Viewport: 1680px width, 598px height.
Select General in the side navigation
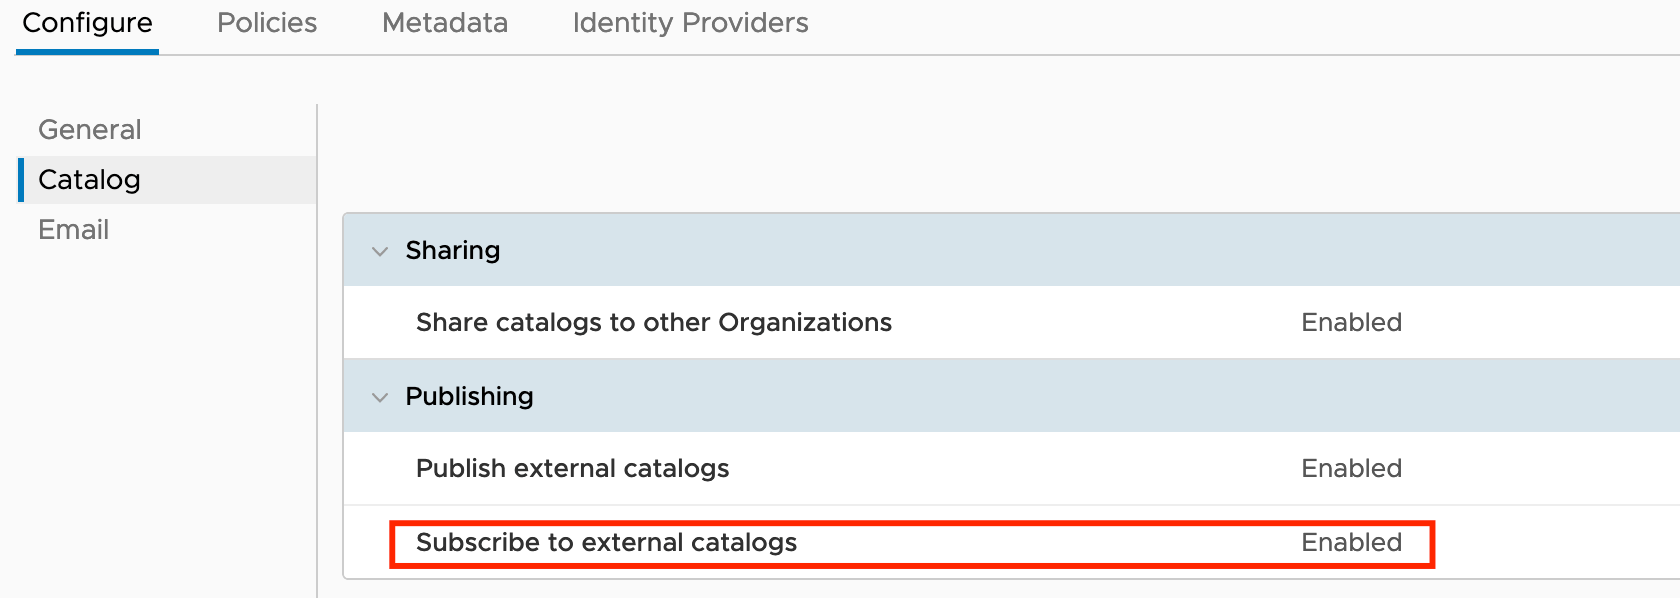click(x=90, y=130)
